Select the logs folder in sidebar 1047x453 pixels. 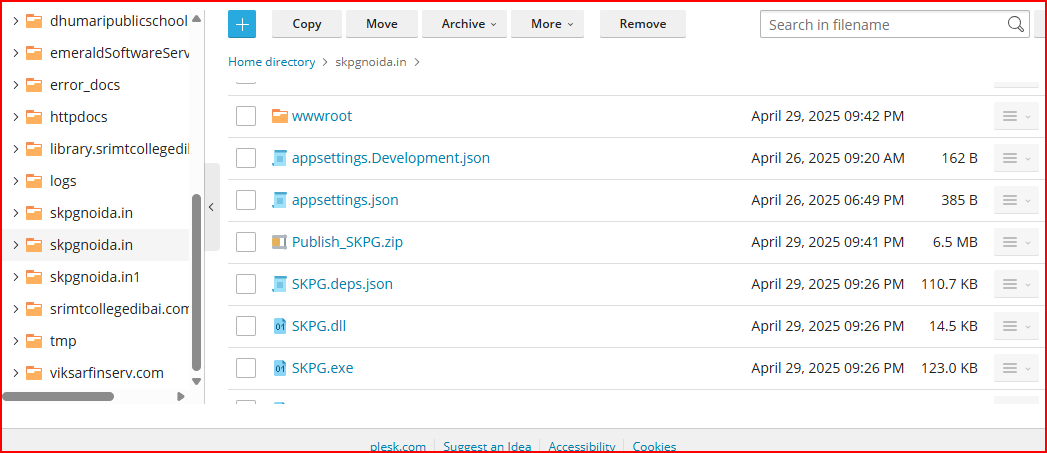tap(63, 181)
